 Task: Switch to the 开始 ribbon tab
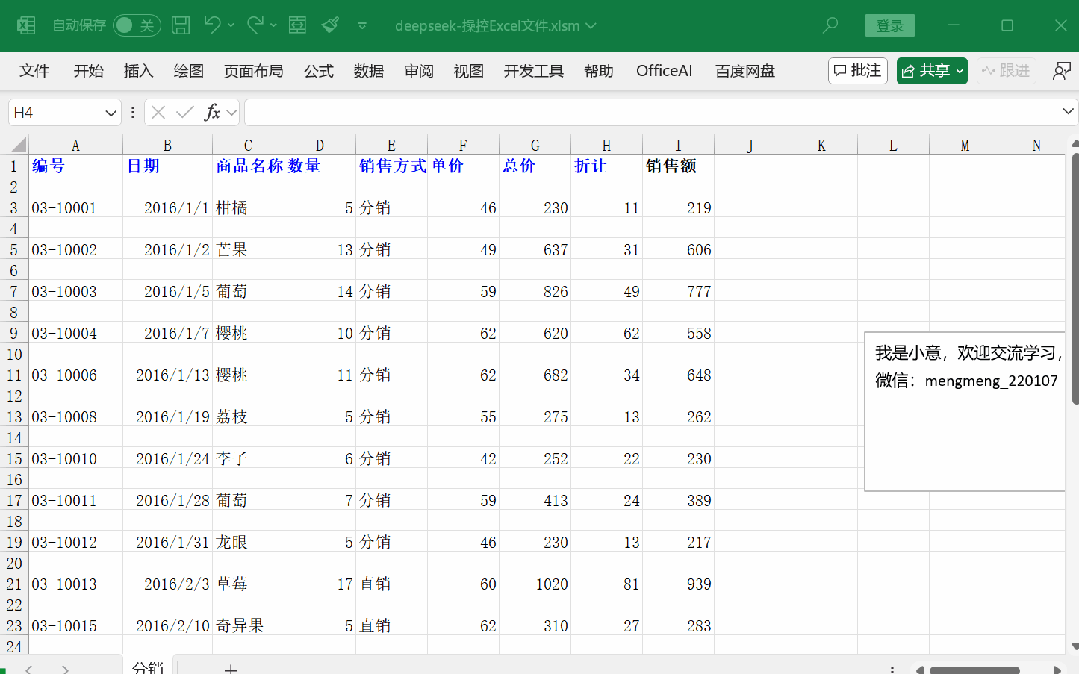(88, 71)
